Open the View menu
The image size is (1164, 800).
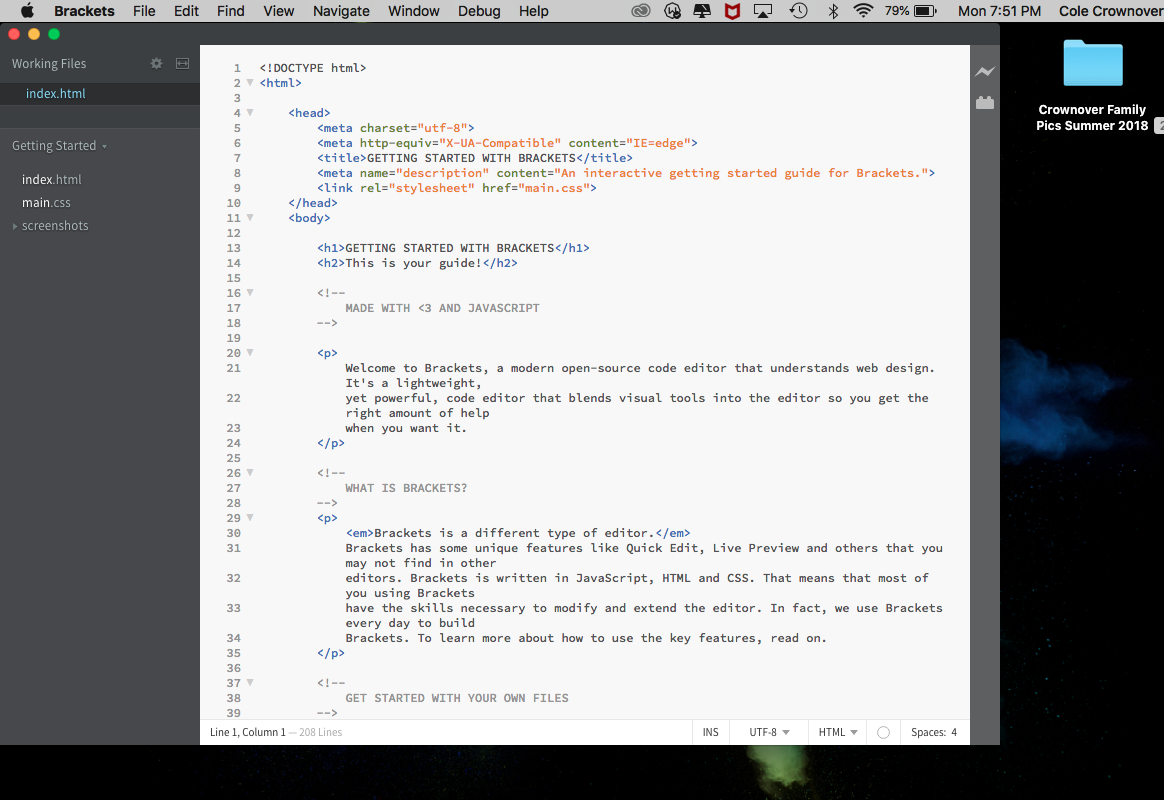click(x=278, y=11)
